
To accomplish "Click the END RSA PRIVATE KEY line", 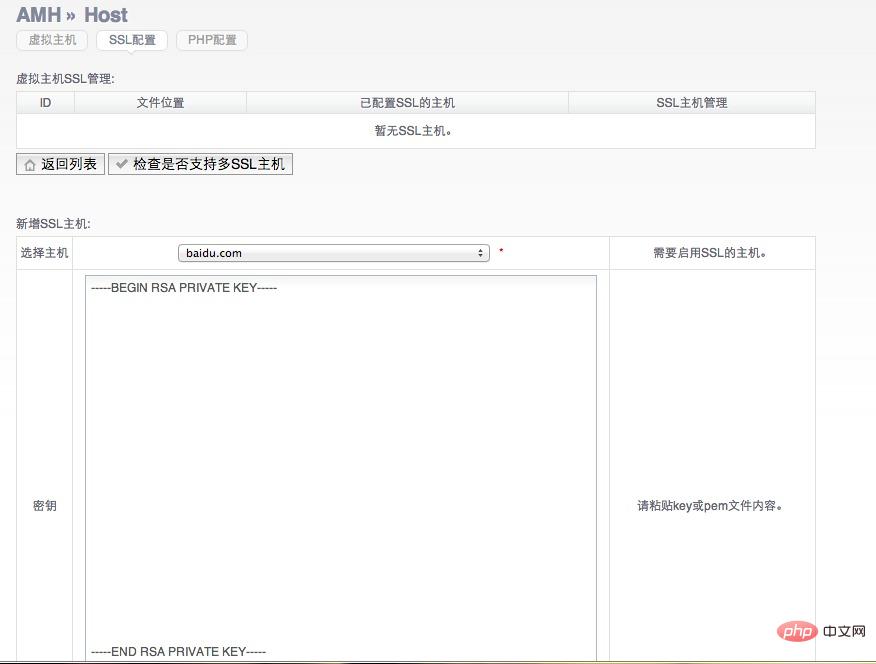I will tap(178, 652).
